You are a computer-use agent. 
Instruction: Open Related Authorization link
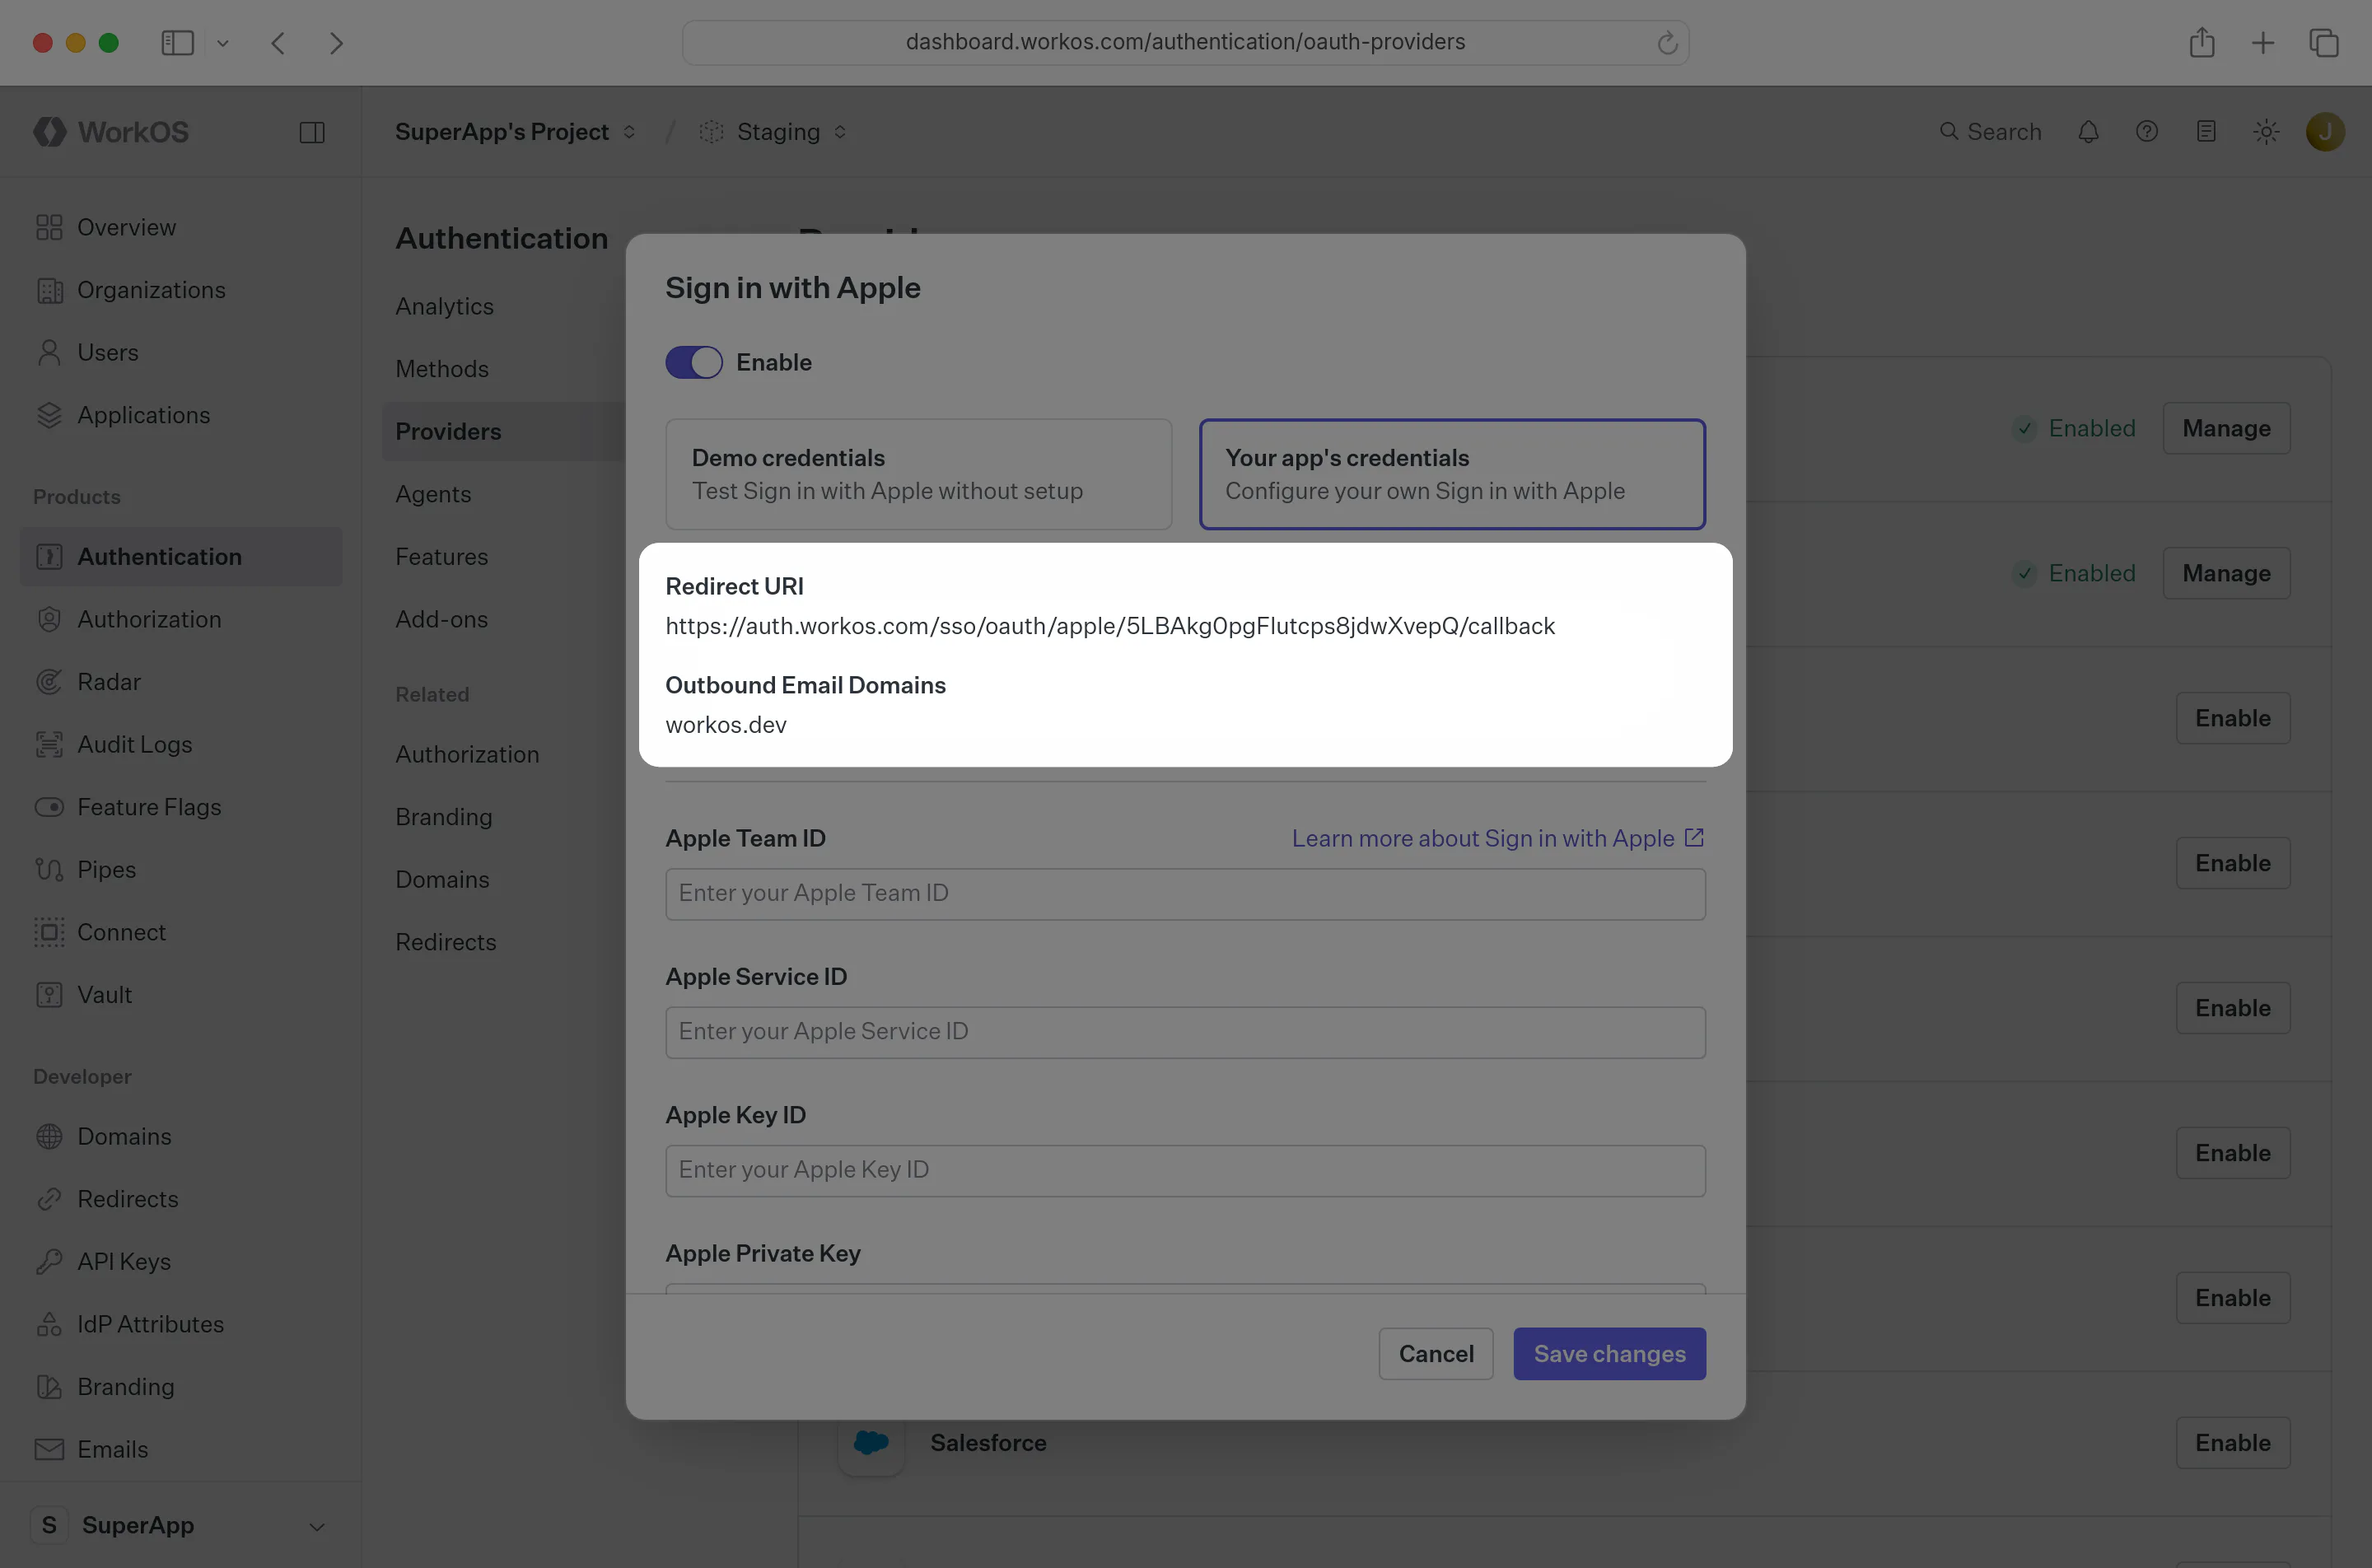click(x=467, y=754)
